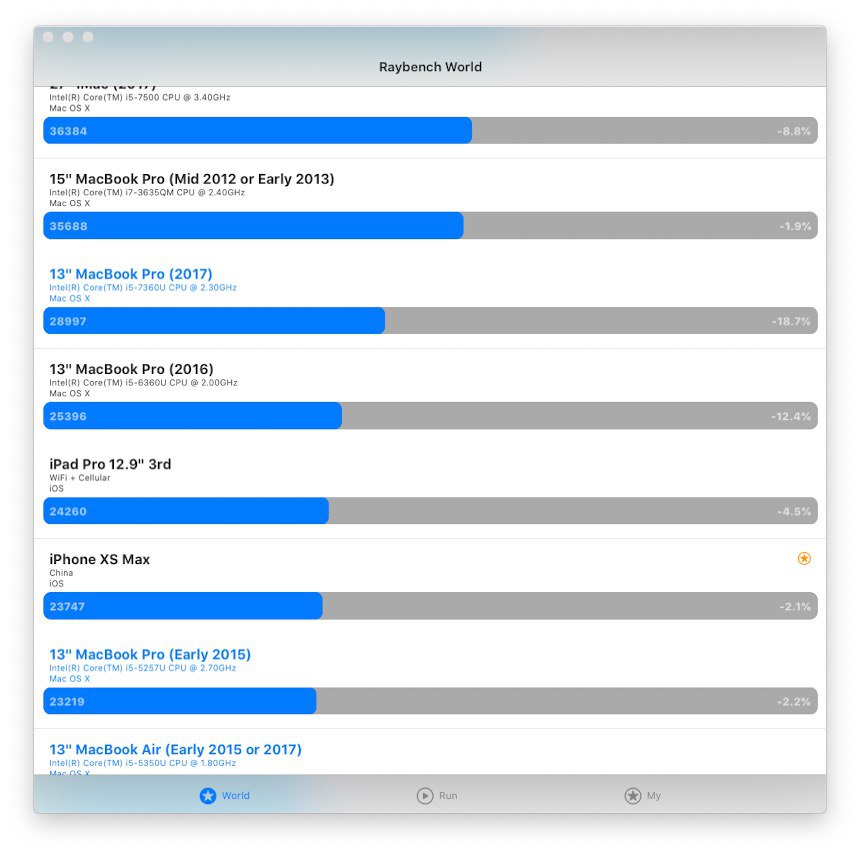Open 13" MacBook Air (Early 2015 or 2017) link
Image resolution: width=860 pixels, height=855 pixels.
[176, 749]
